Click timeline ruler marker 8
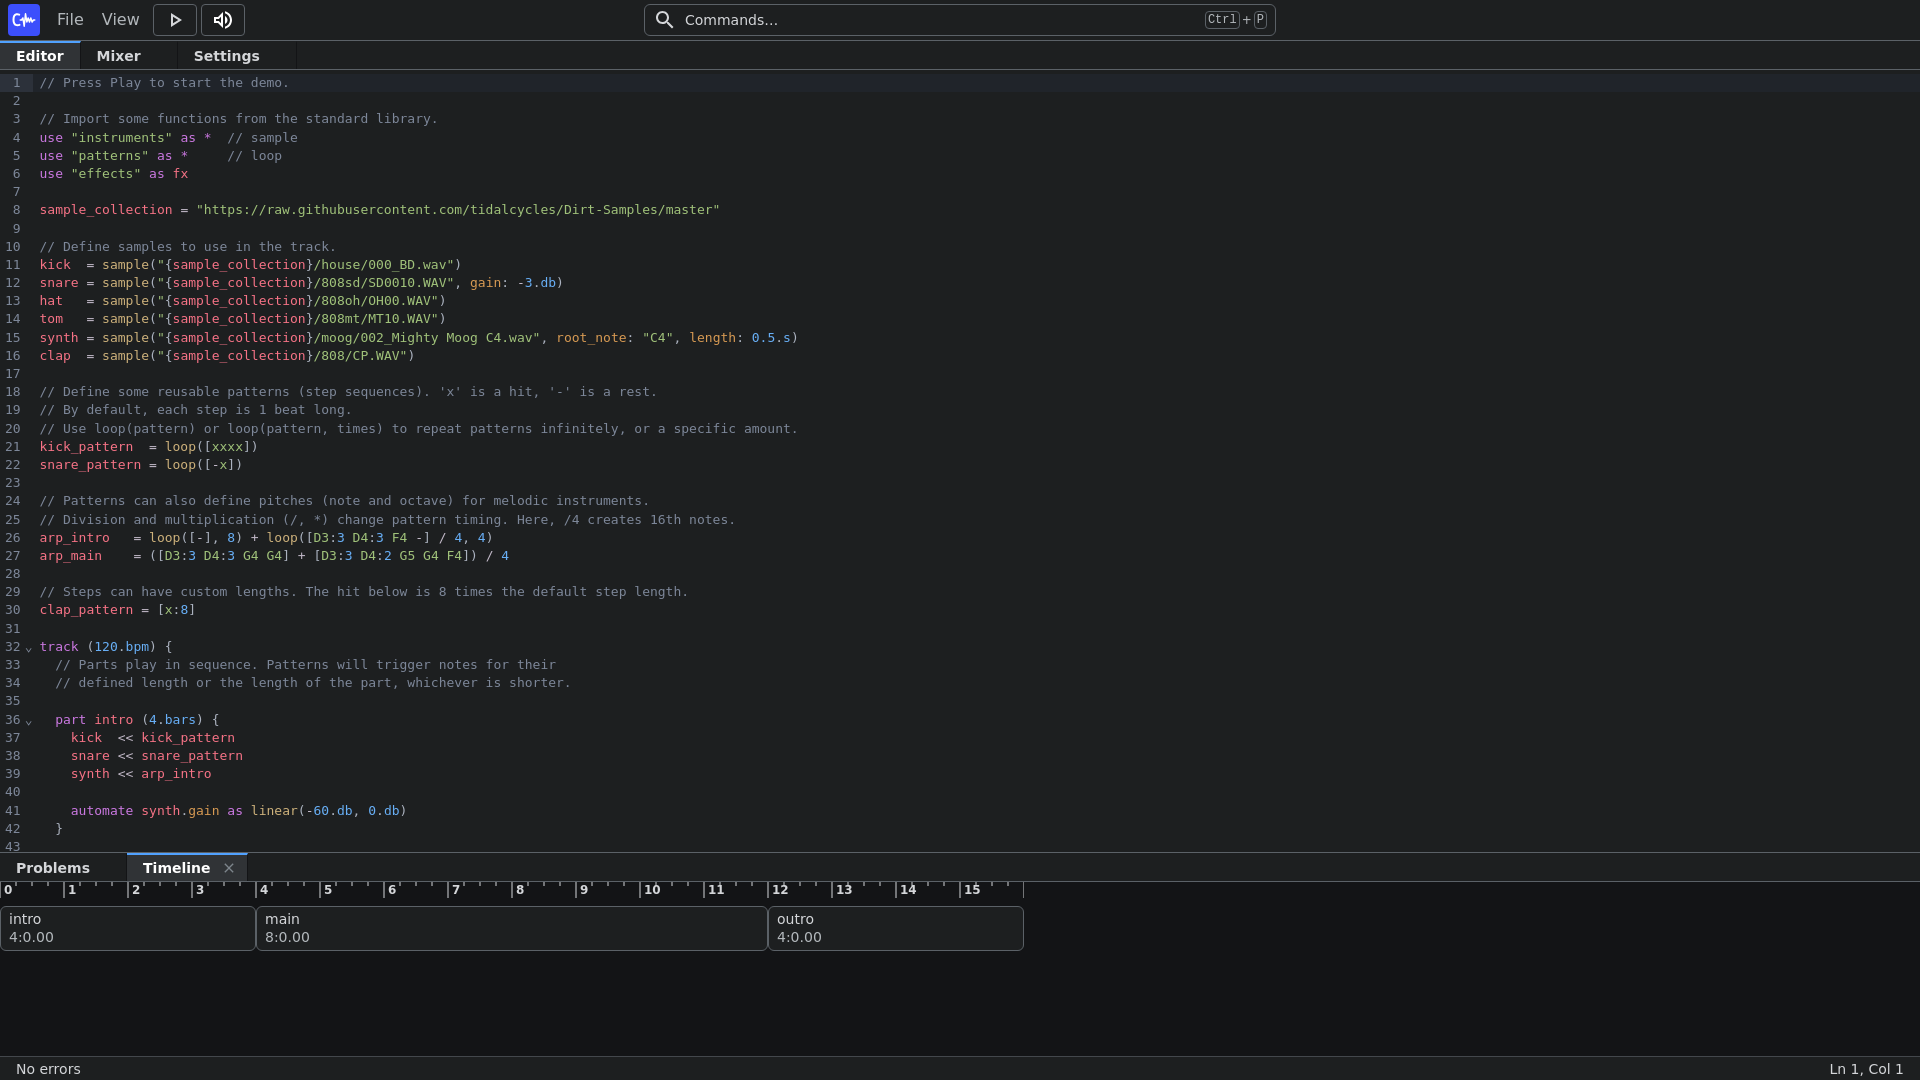Image resolution: width=1920 pixels, height=1080 pixels. [x=520, y=890]
